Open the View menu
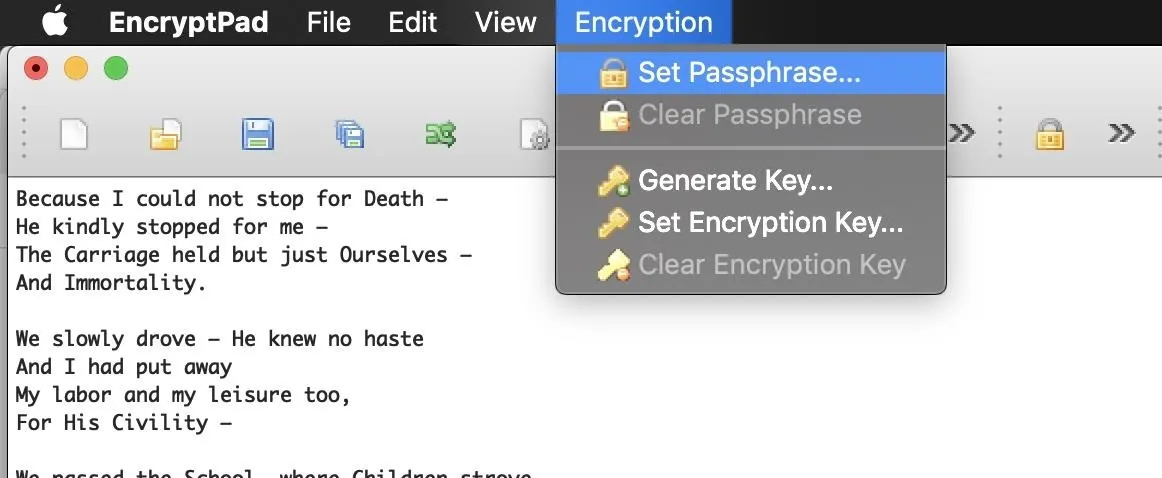1162x478 pixels. pos(505,22)
